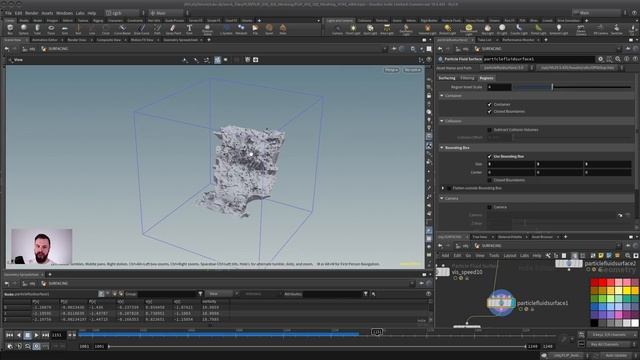Image resolution: width=640 pixels, height=360 pixels.
Task: Select the Sphere shelf tool
Action: click(x=24, y=29)
